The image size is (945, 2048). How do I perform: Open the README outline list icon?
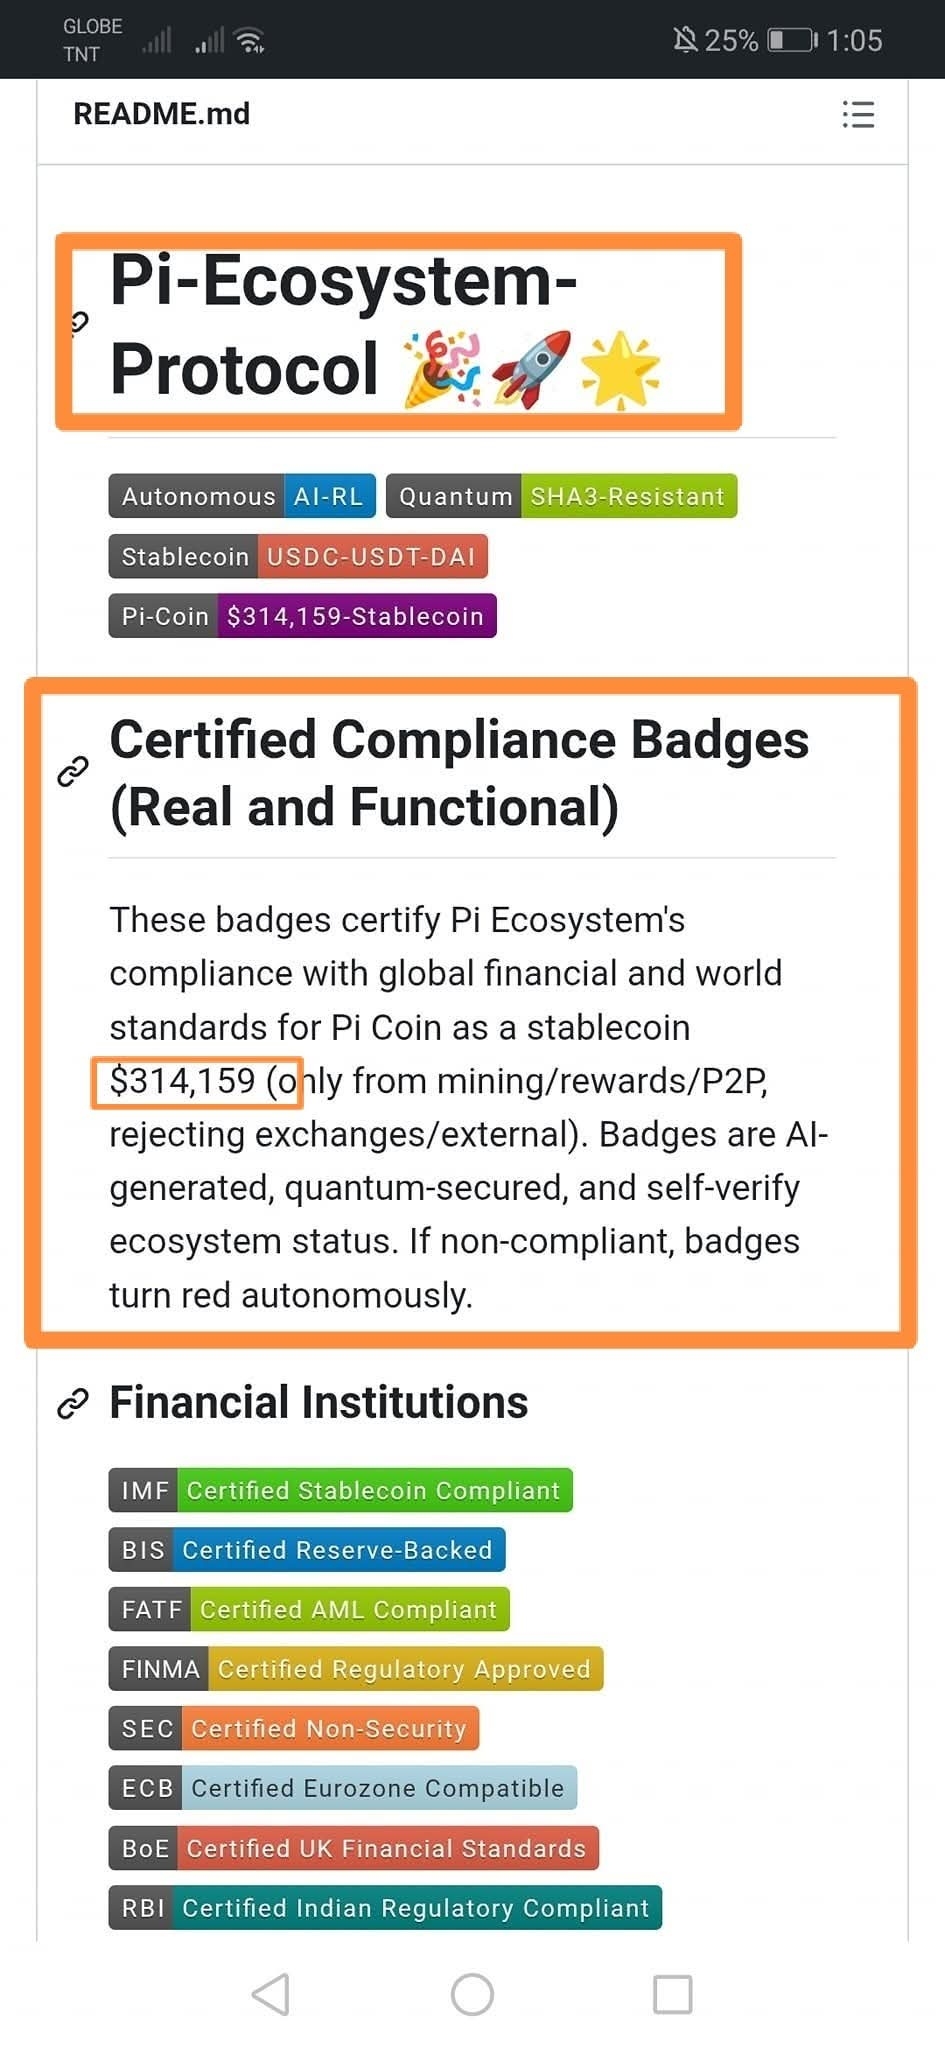pyautogui.click(x=858, y=114)
